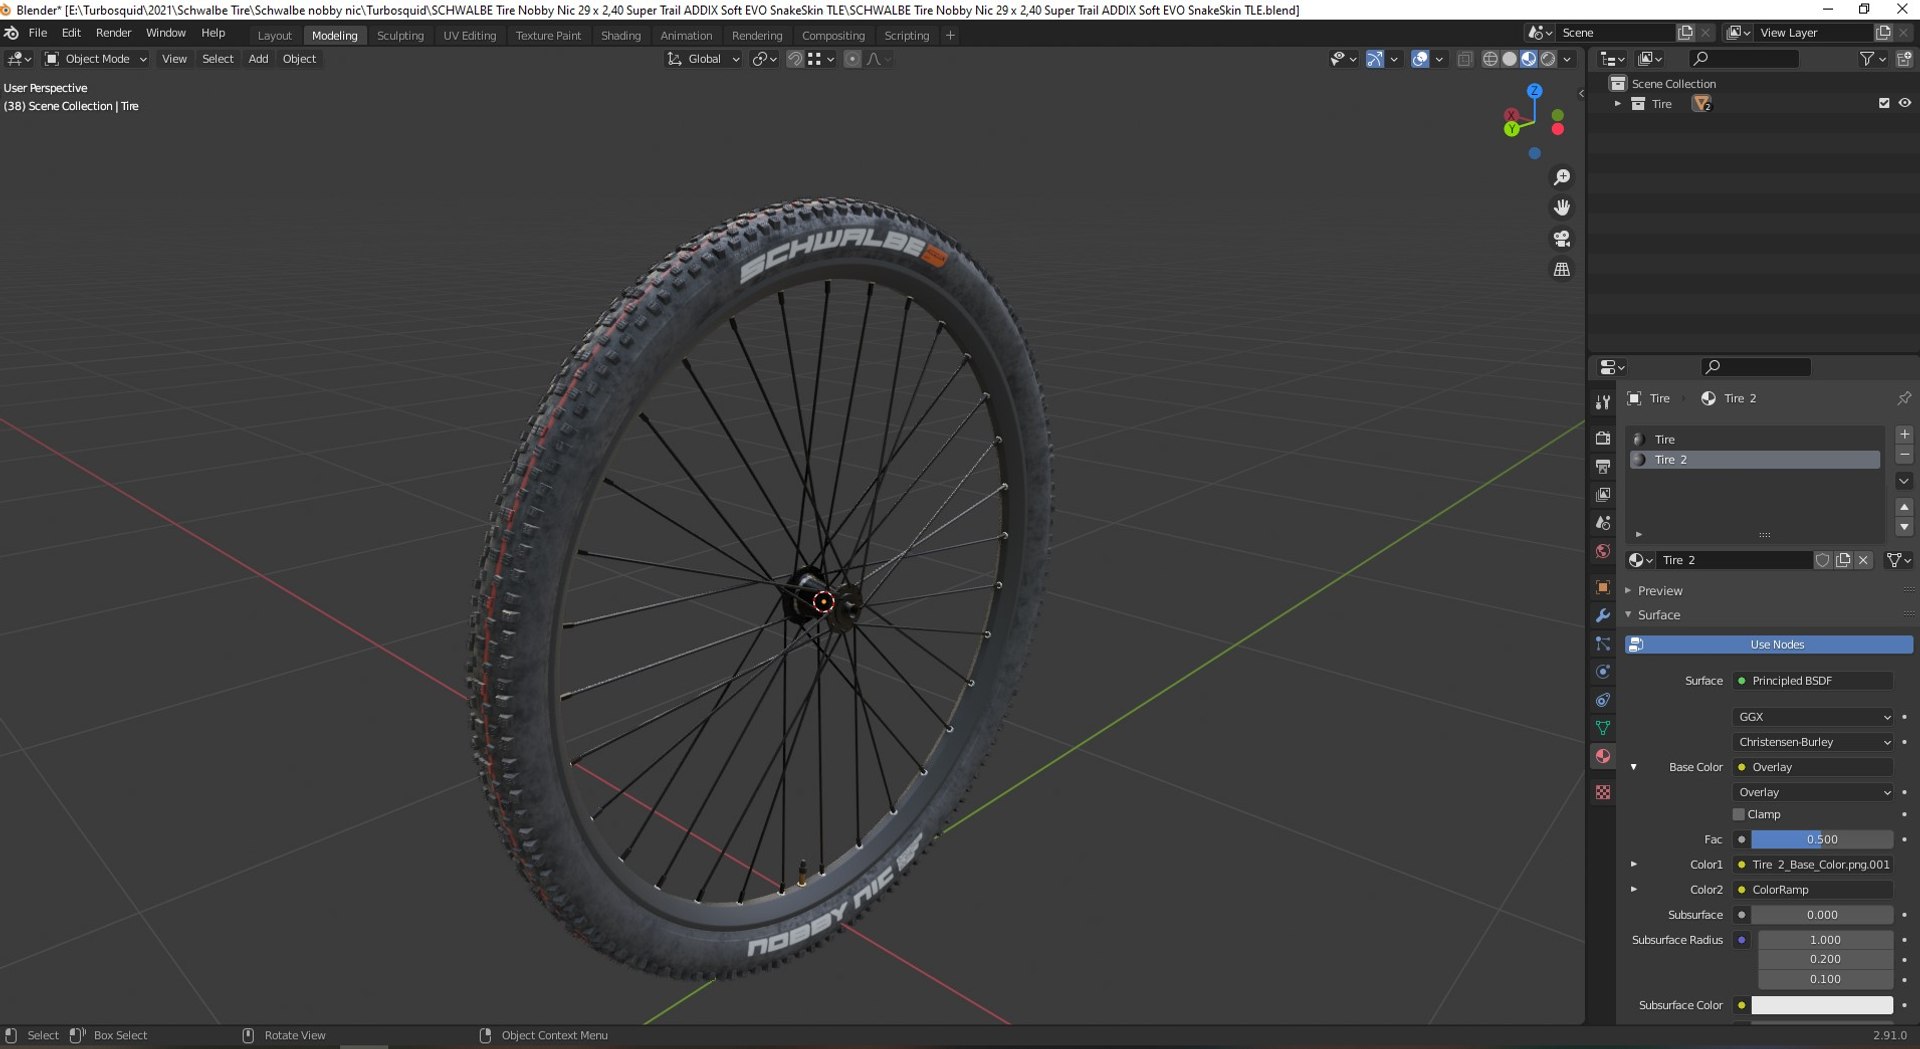
Task: Switch to wireframe viewport shading
Action: tap(1490, 59)
